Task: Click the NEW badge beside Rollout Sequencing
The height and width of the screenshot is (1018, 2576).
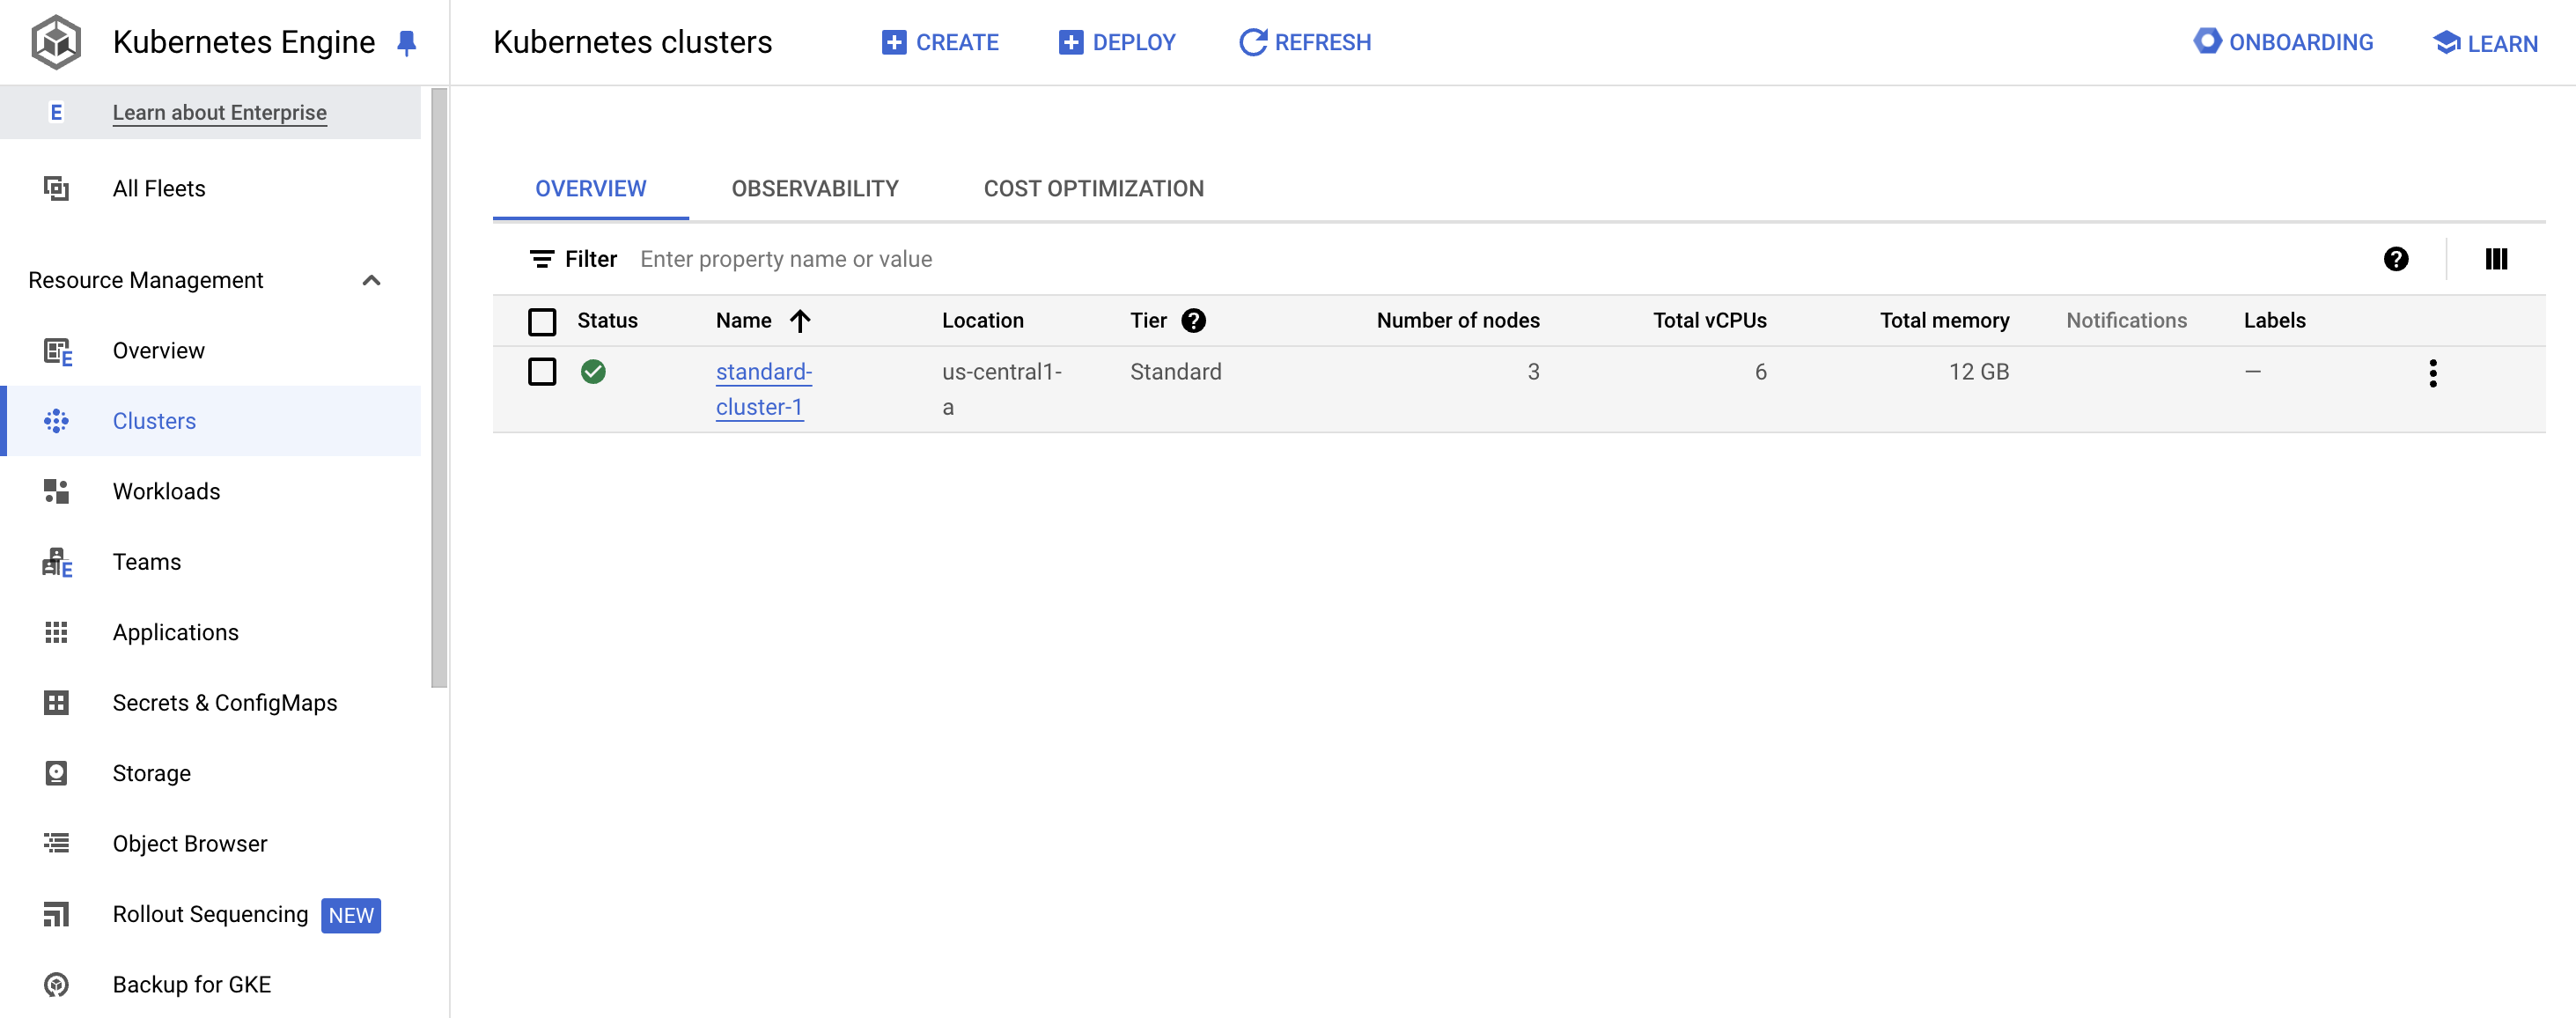Action: click(x=350, y=915)
